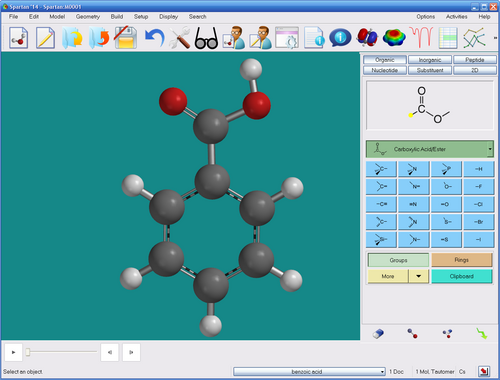Click the green Minimize energy zigzag icon
500x380 pixels.
tap(482, 333)
